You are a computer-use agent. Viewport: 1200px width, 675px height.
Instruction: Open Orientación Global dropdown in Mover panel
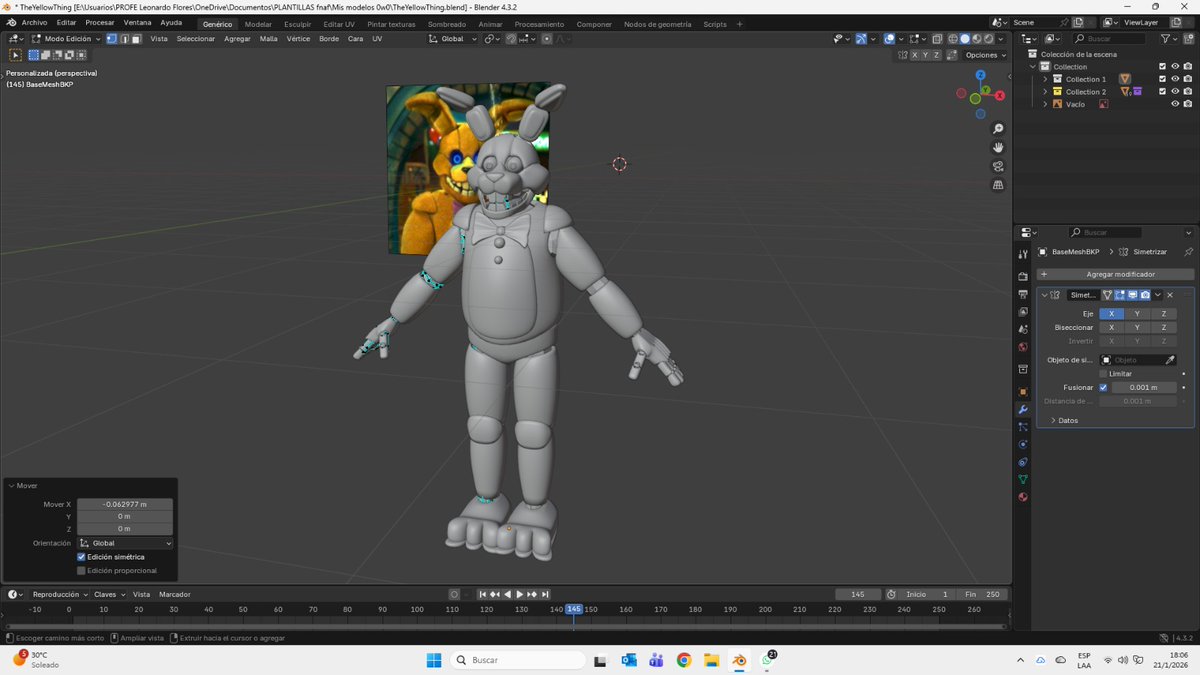[125, 543]
